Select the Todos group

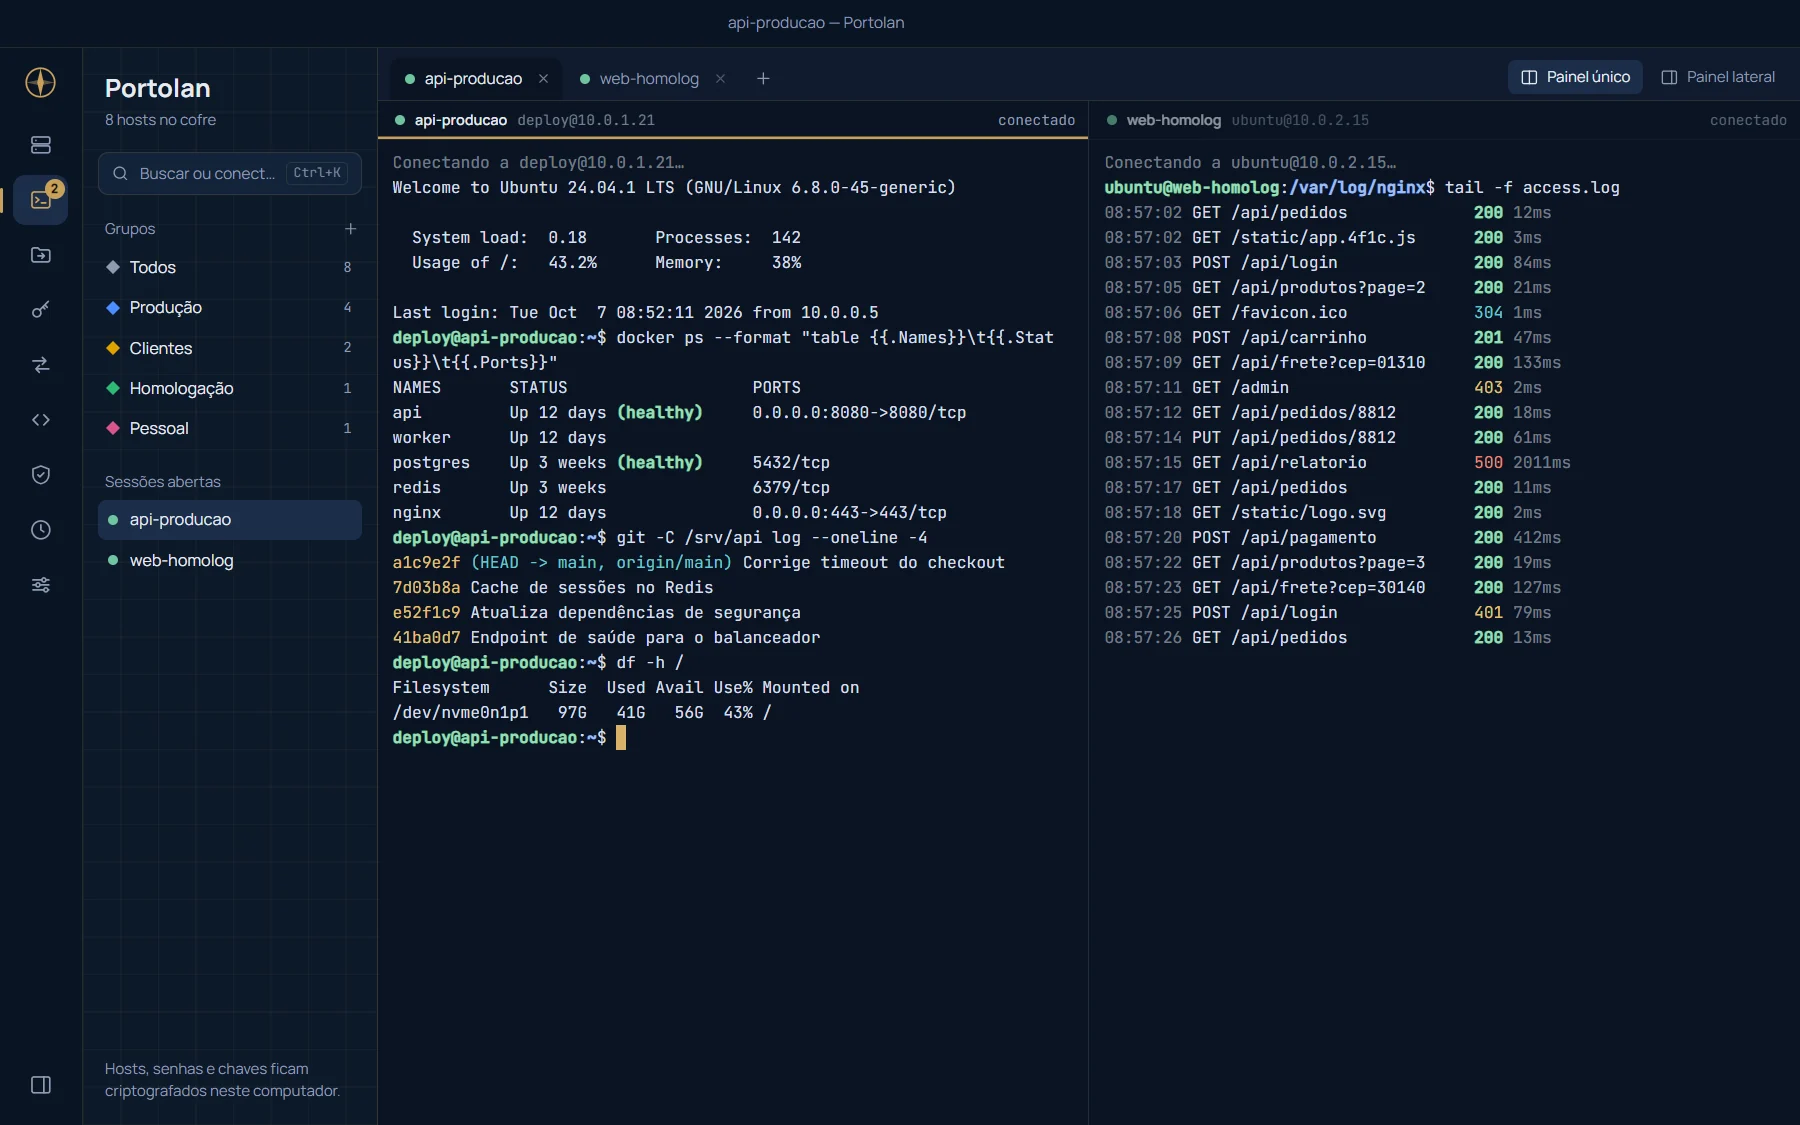(x=230, y=267)
